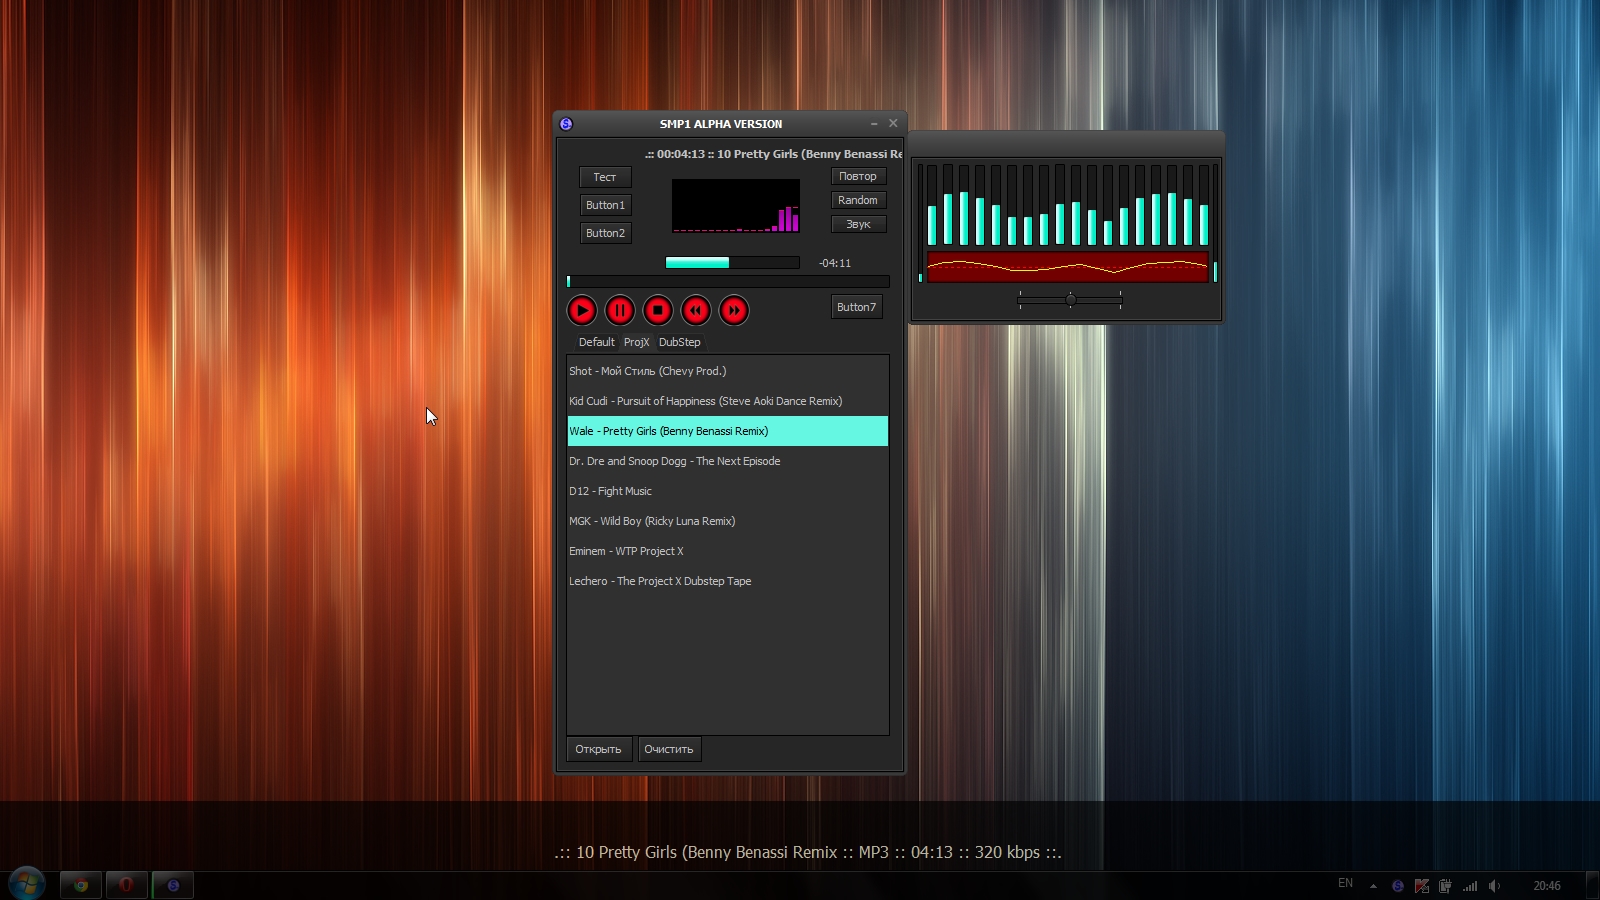Stop the track with the stop button

coord(658,311)
